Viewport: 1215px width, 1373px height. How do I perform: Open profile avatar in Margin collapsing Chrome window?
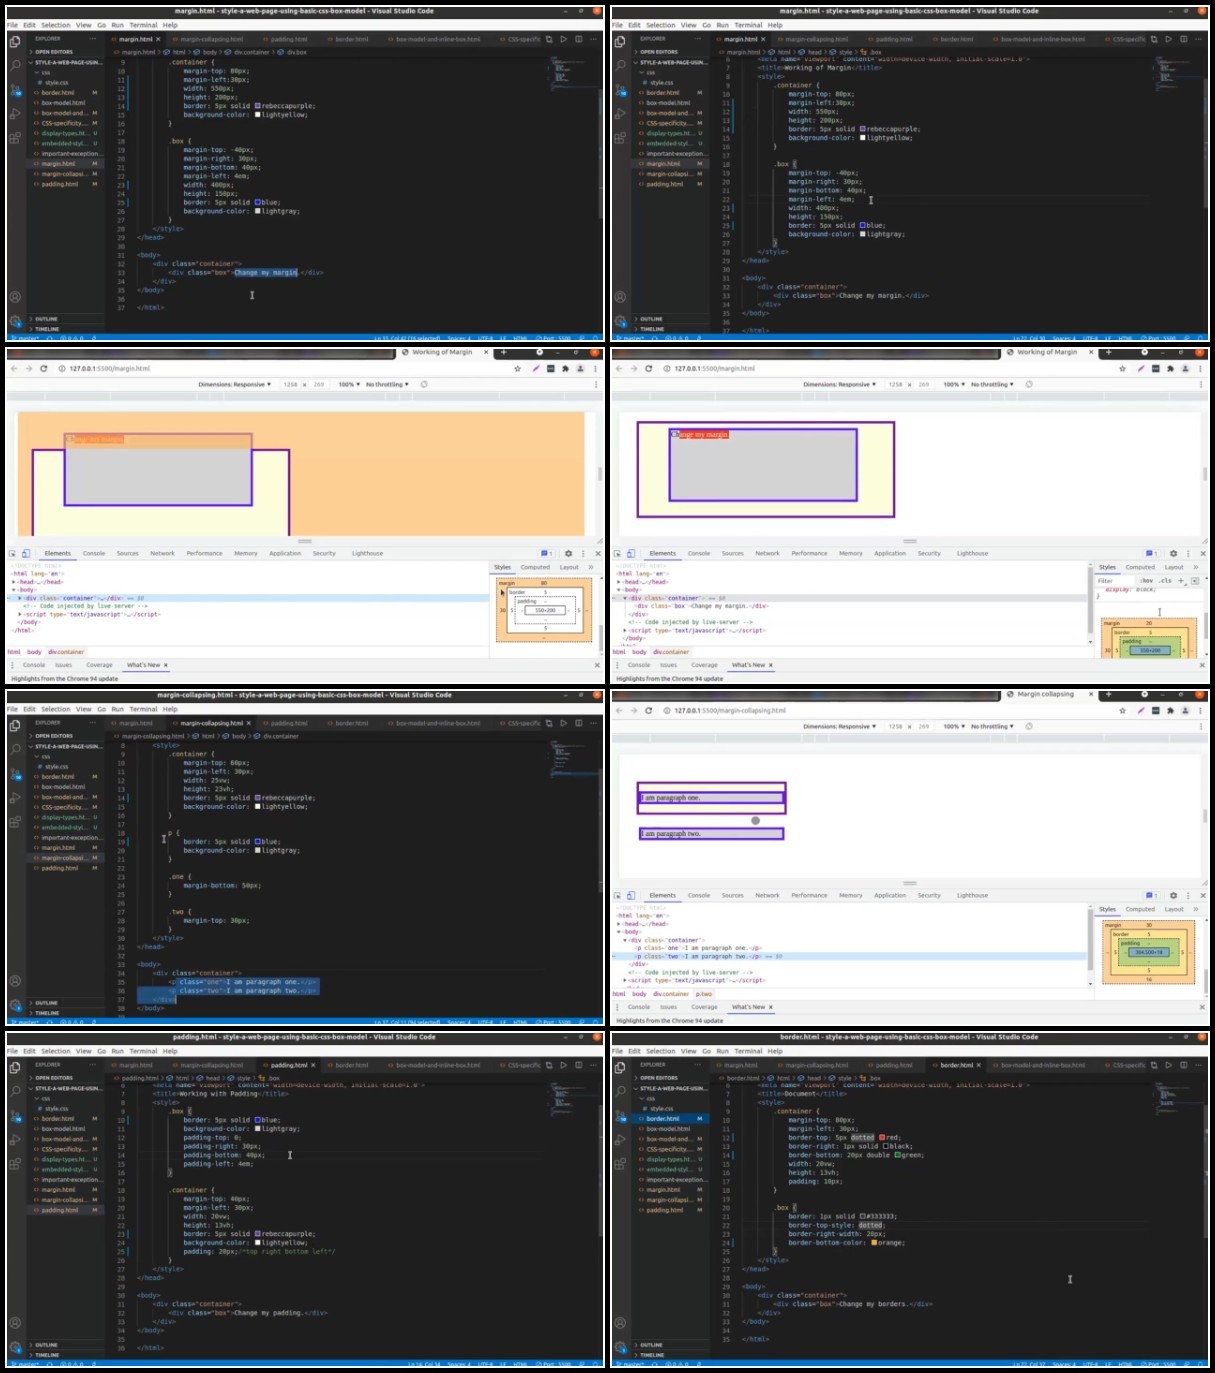(x=1185, y=710)
